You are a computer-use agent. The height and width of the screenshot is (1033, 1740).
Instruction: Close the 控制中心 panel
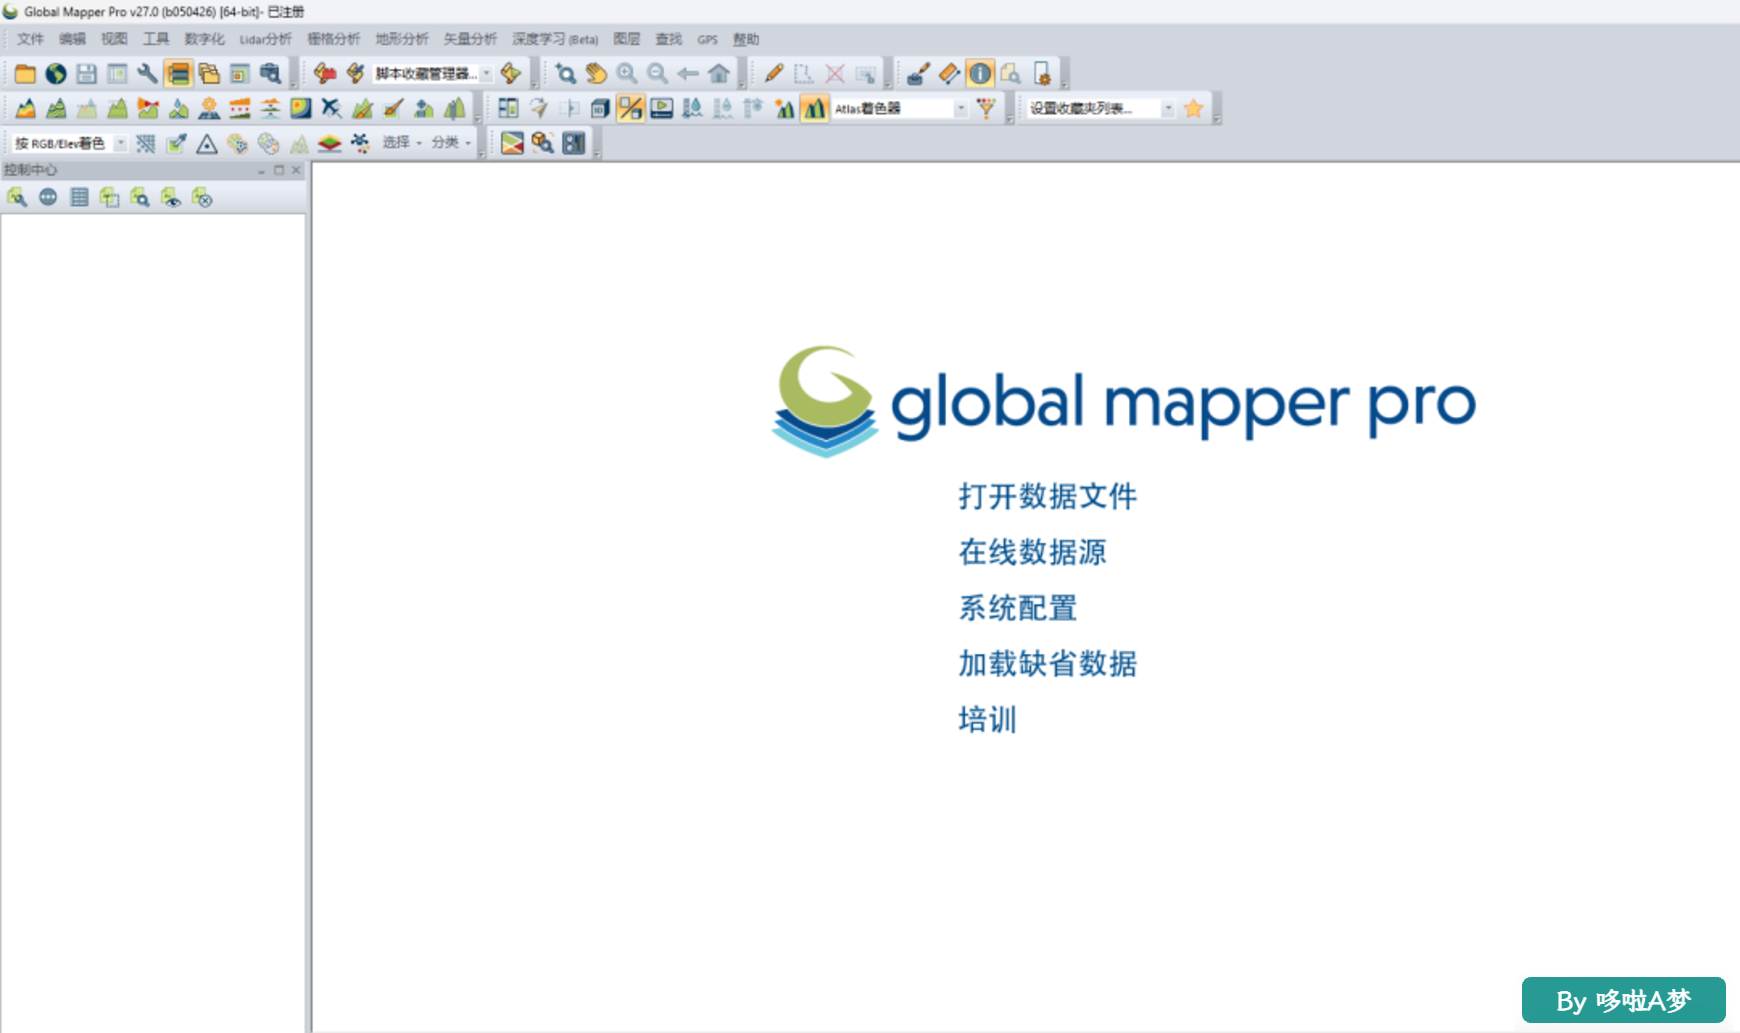[x=296, y=170]
